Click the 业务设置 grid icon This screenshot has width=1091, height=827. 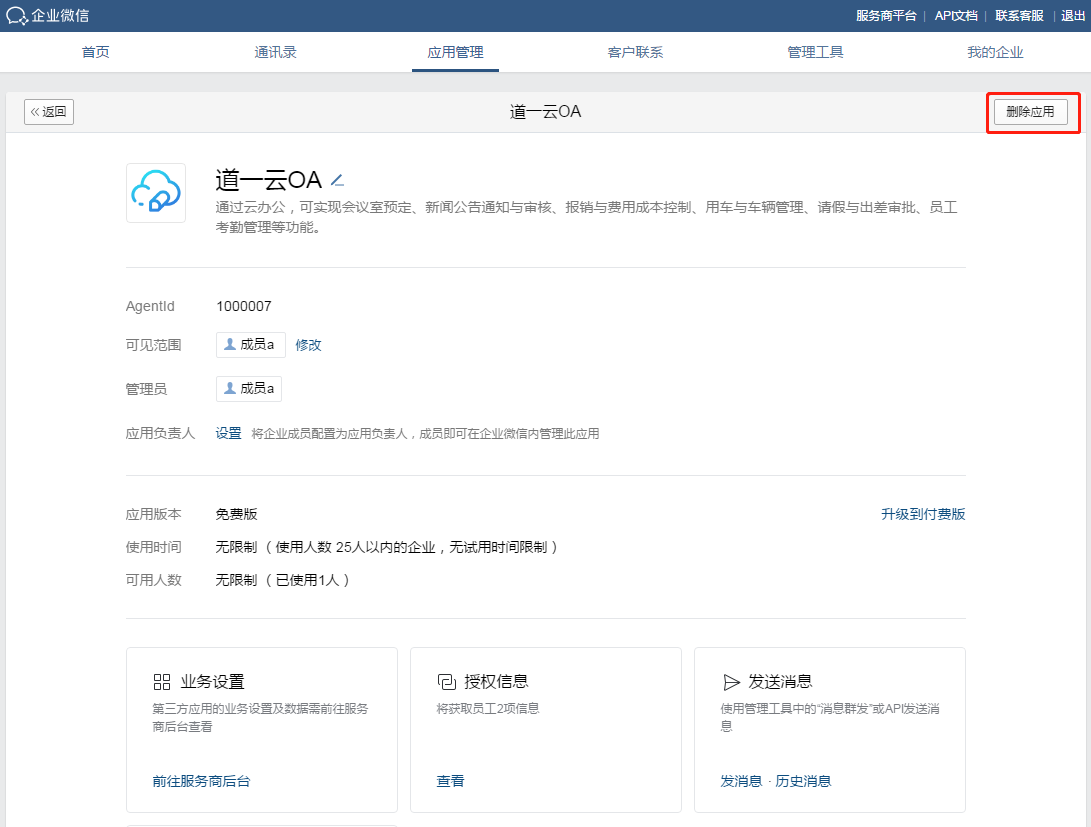[x=161, y=682]
